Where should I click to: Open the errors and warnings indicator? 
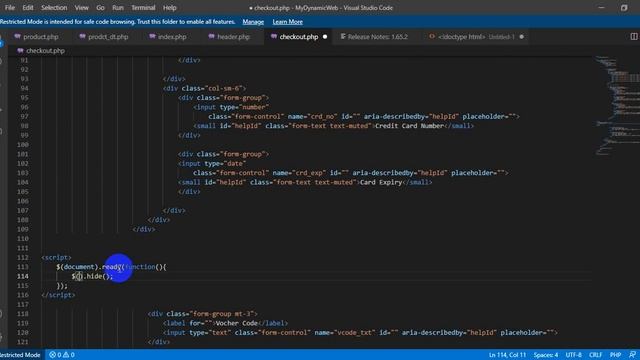[62, 355]
